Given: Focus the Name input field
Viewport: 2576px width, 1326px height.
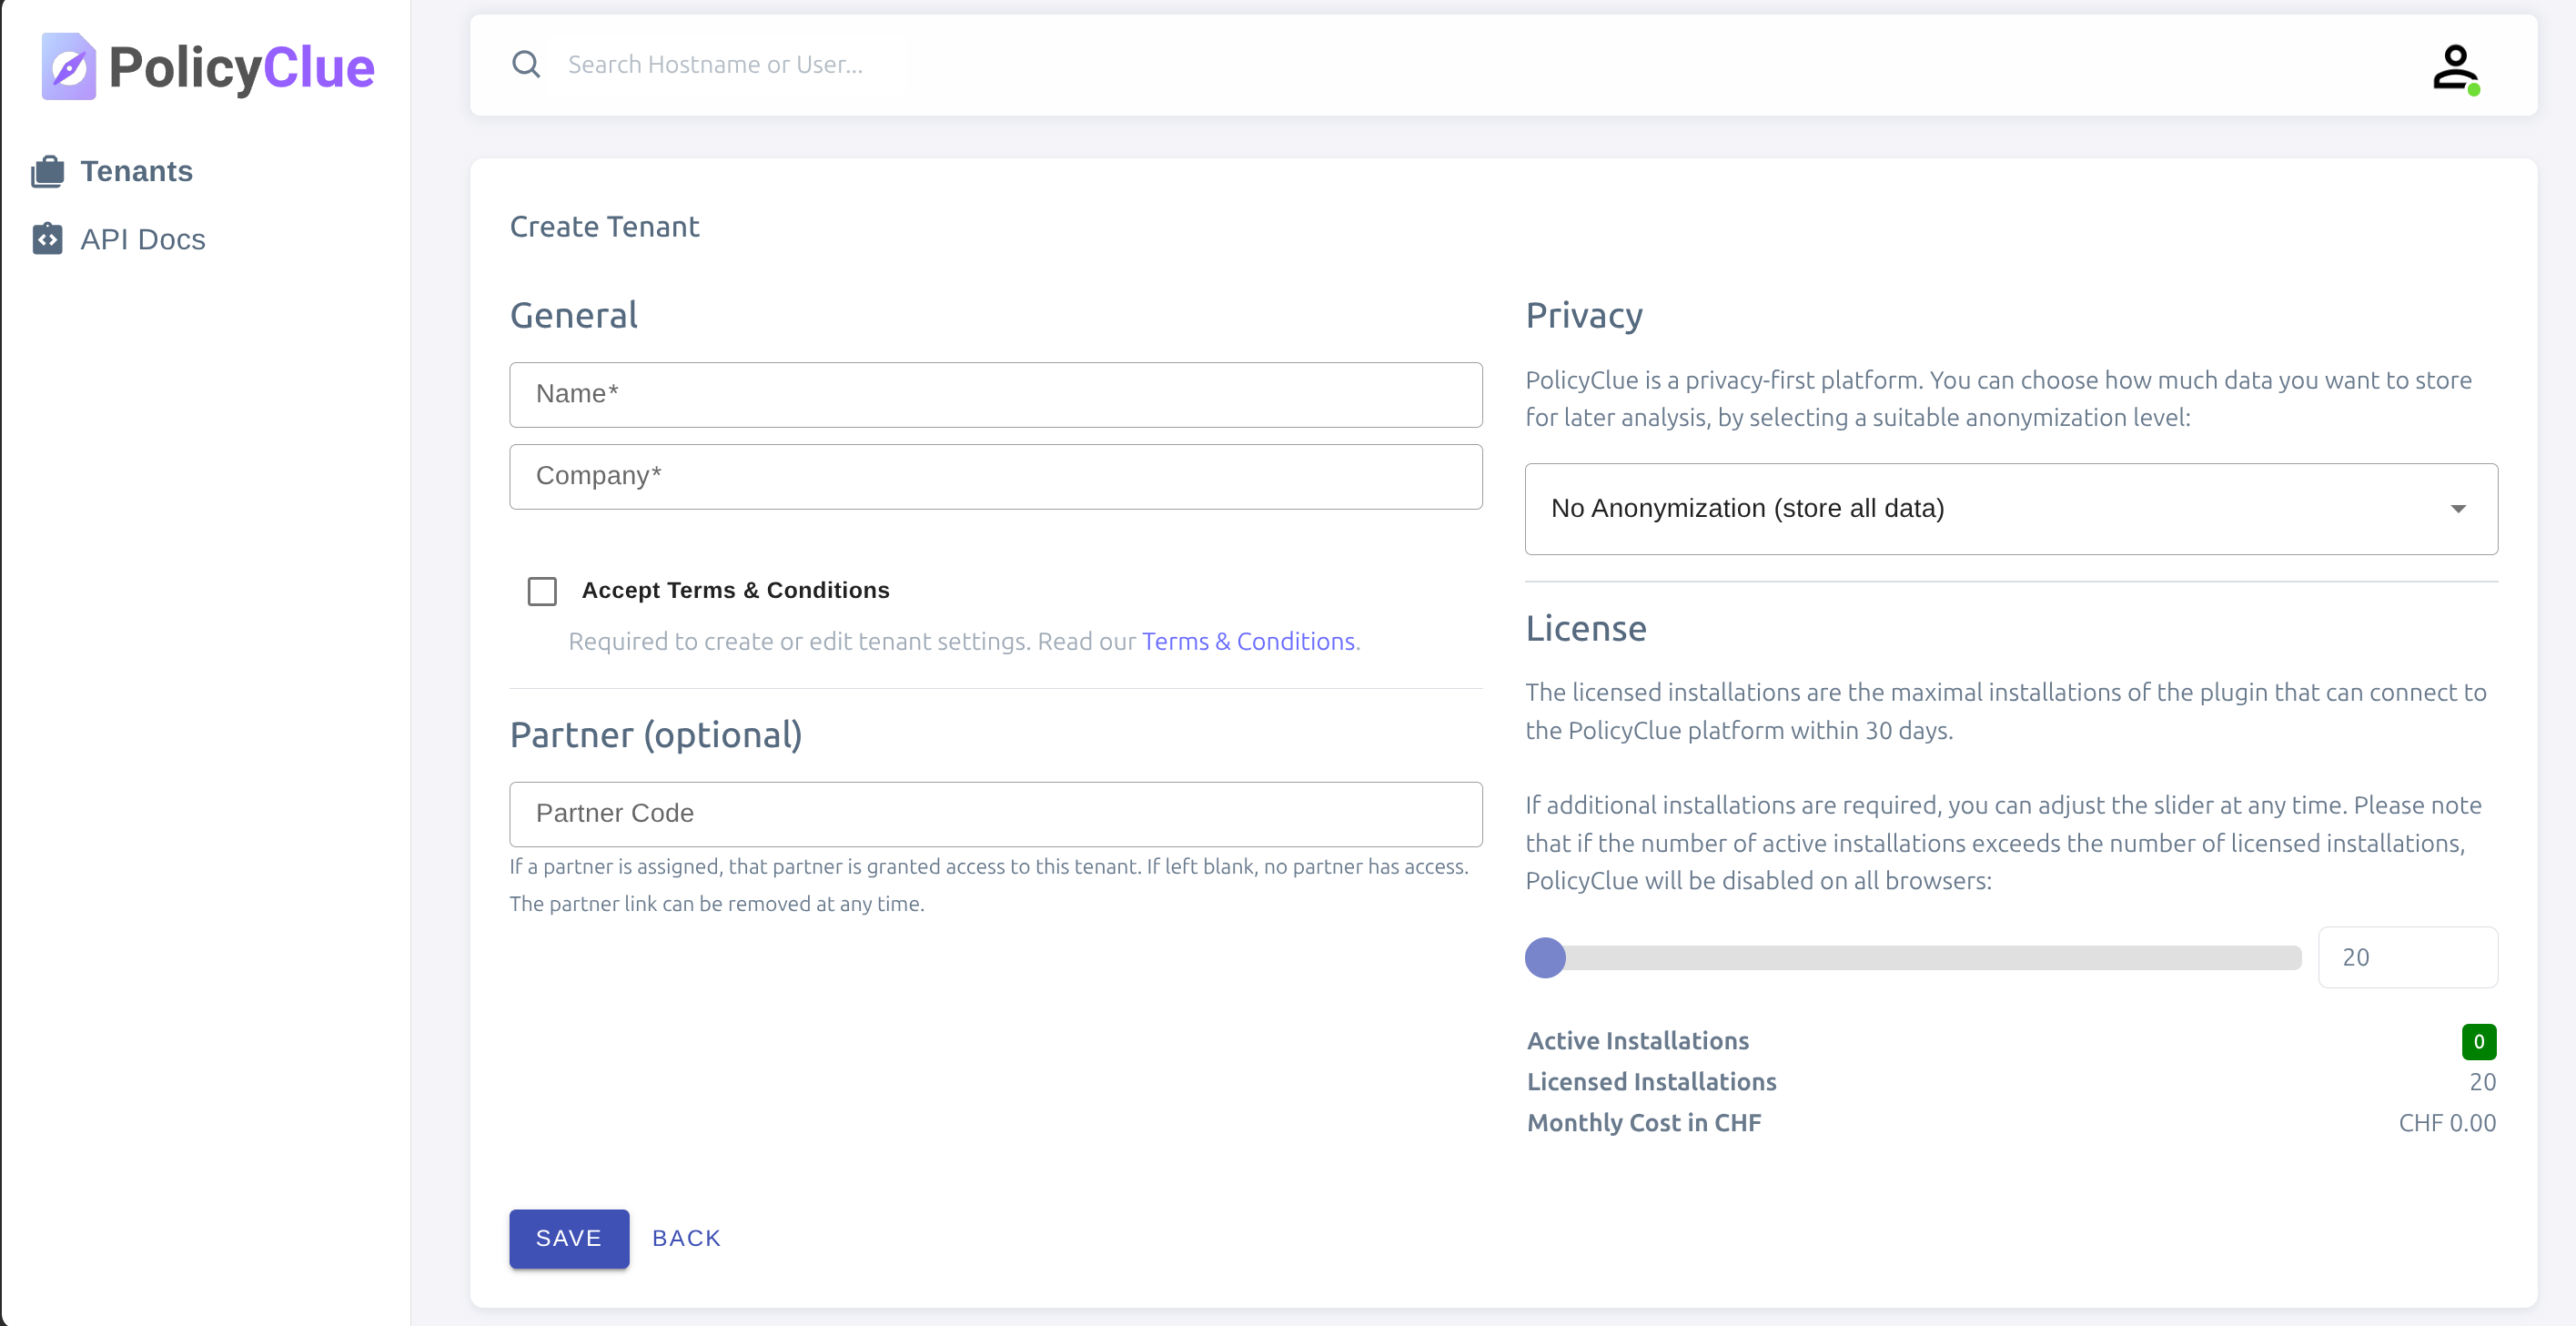Looking at the screenshot, I should (x=996, y=395).
